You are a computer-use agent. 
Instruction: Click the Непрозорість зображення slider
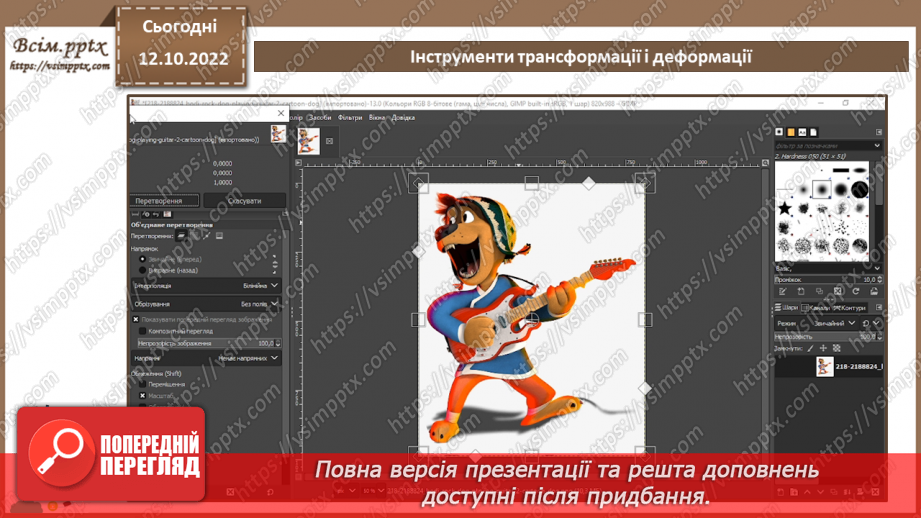205,343
